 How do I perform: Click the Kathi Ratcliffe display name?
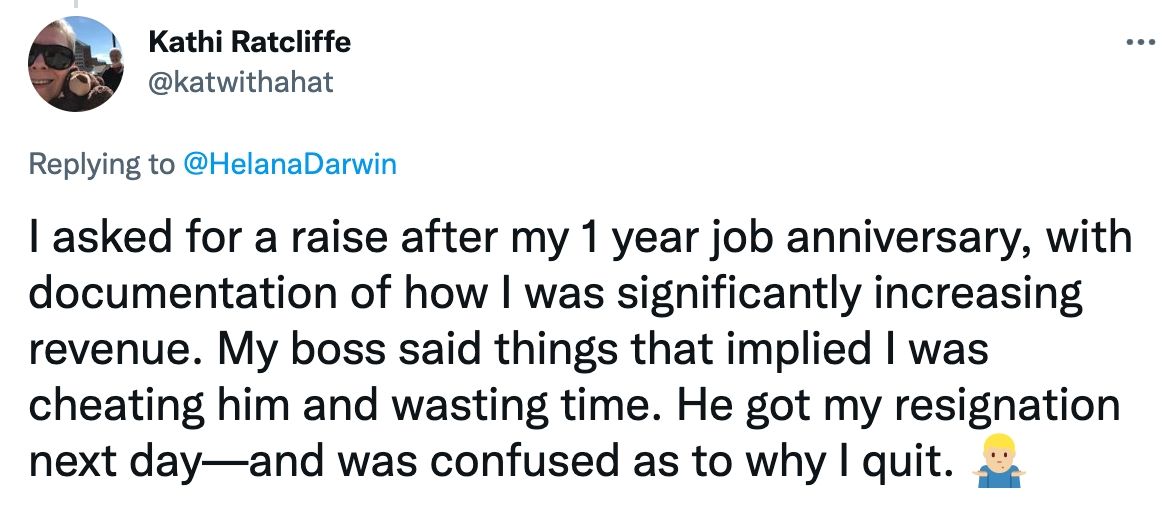[249, 43]
